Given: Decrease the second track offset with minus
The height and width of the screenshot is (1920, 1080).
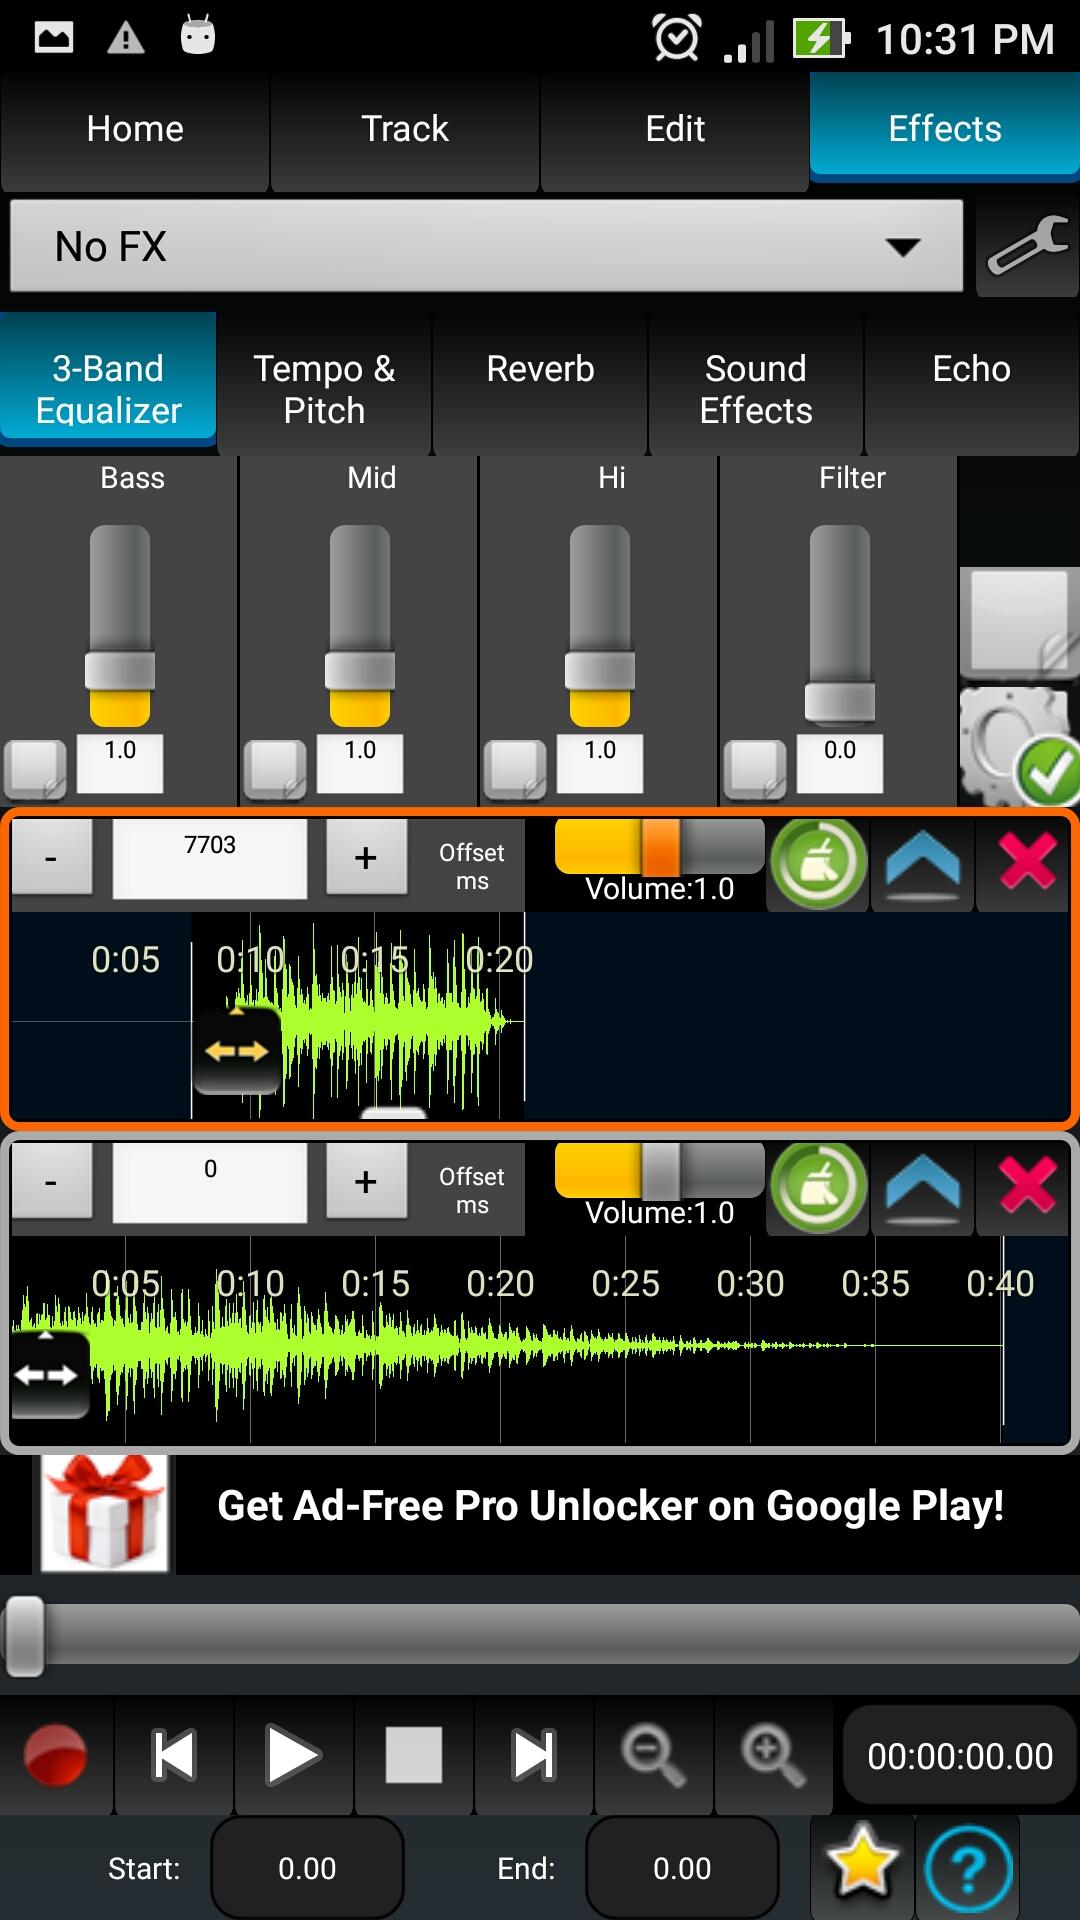Looking at the screenshot, I should click(52, 1182).
